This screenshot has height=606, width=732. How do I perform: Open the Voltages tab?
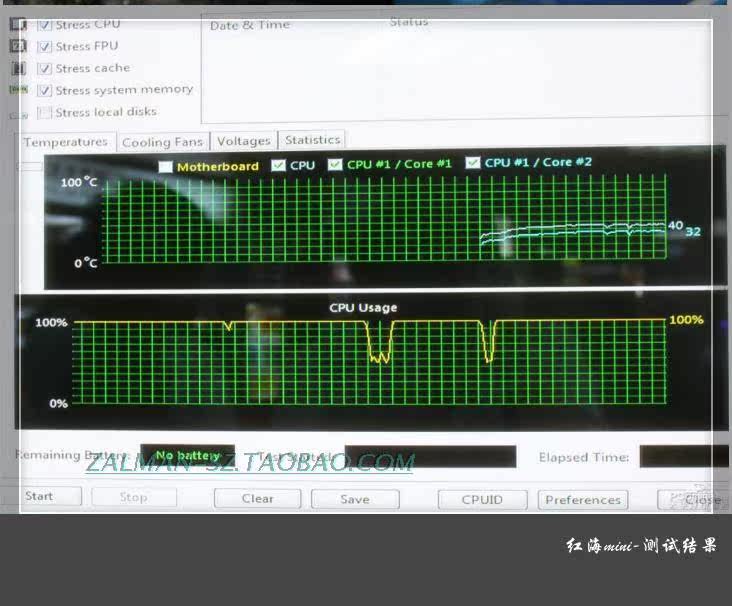pyautogui.click(x=244, y=141)
